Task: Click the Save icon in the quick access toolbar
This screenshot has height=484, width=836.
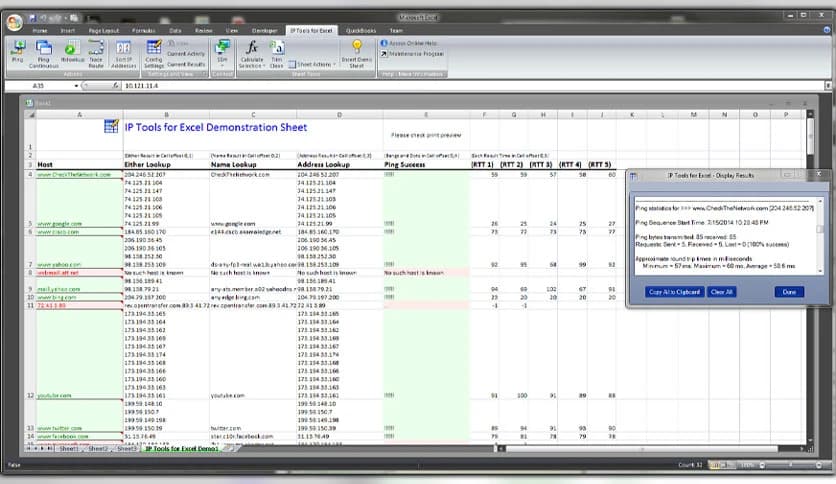Action: tap(33, 18)
